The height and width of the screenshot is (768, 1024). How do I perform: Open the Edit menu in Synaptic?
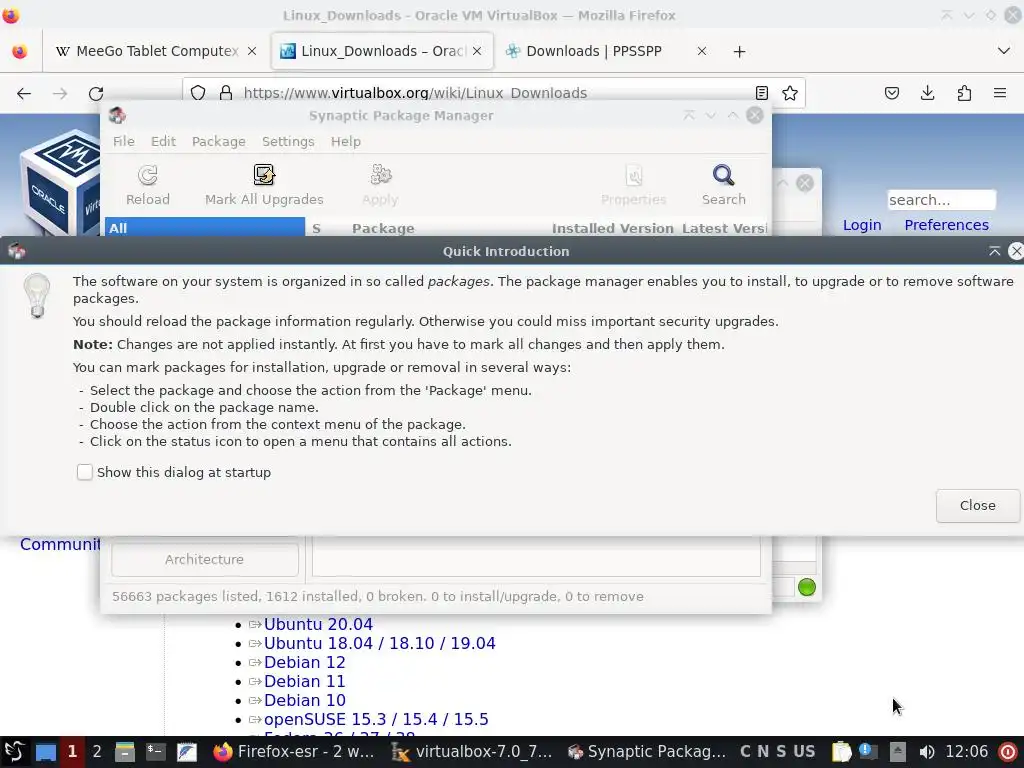[x=163, y=141]
